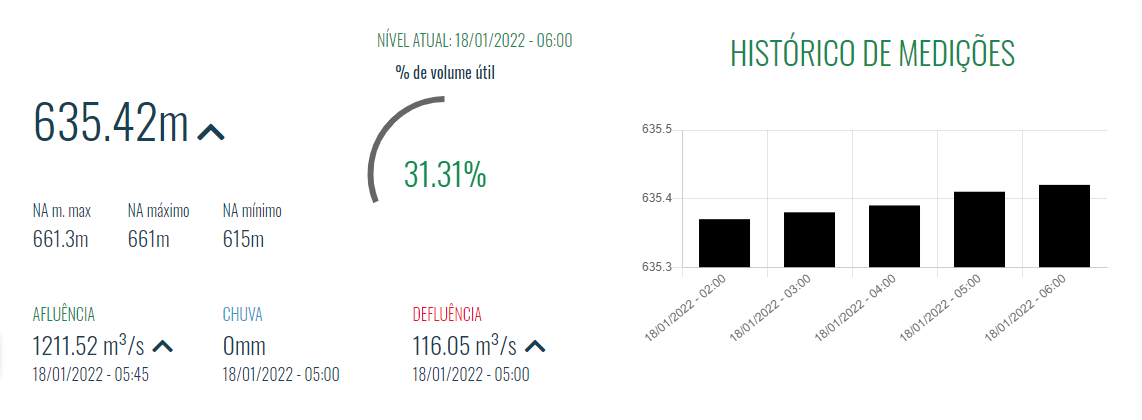Select the 18/01/2022 - 03:00 bar
Image resolution: width=1142 pixels, height=420 pixels.
click(809, 240)
